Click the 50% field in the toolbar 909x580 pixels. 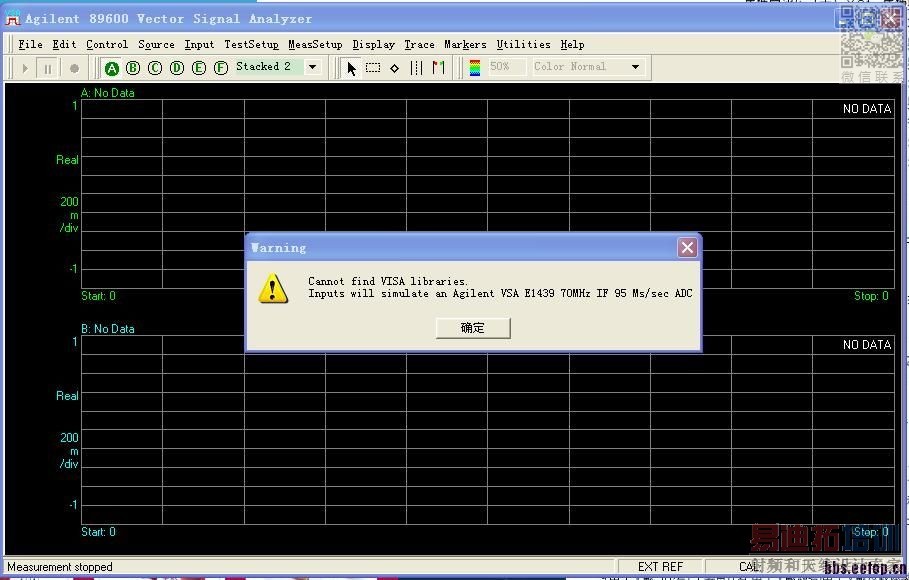click(x=506, y=67)
